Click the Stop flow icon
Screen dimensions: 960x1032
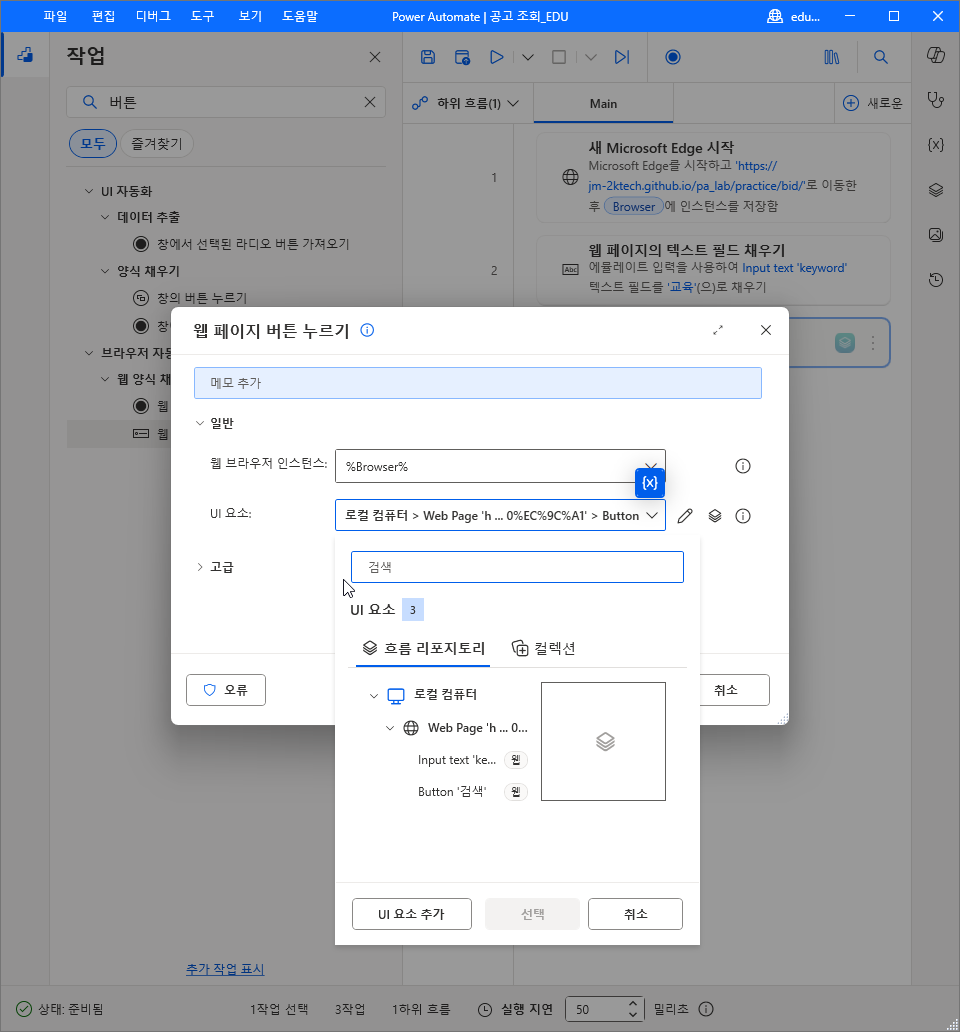pyautogui.click(x=559, y=57)
